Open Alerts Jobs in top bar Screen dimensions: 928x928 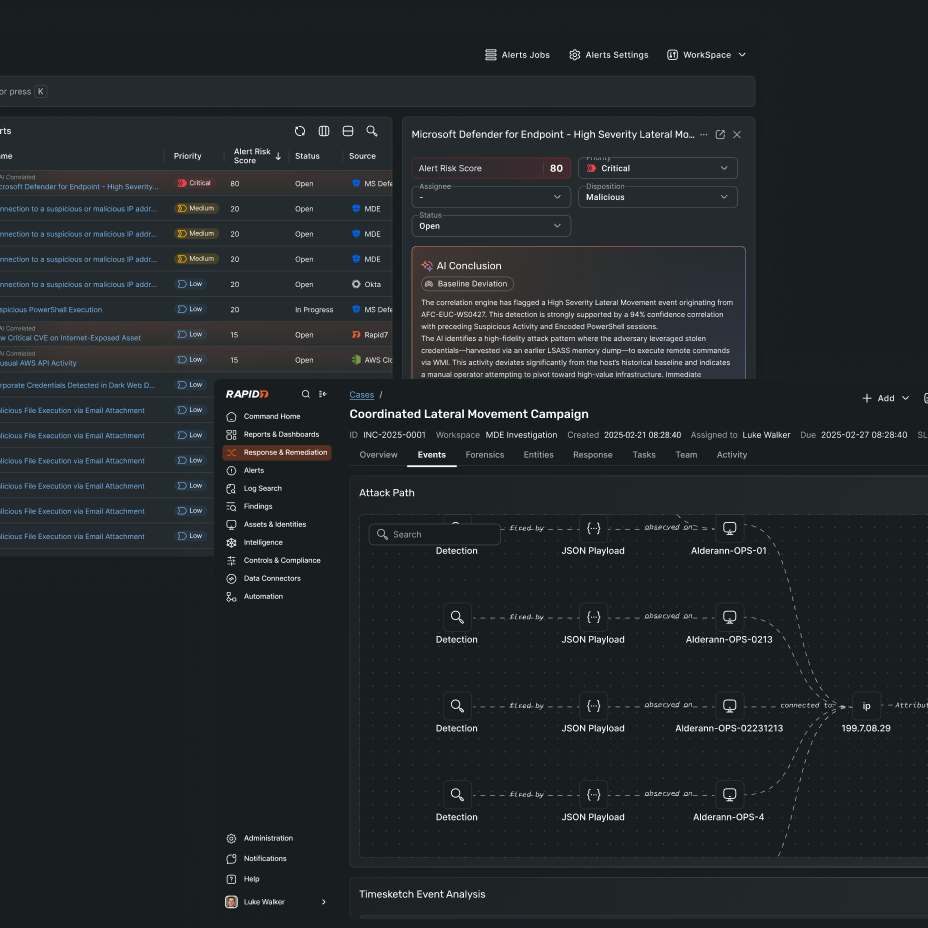(x=517, y=55)
